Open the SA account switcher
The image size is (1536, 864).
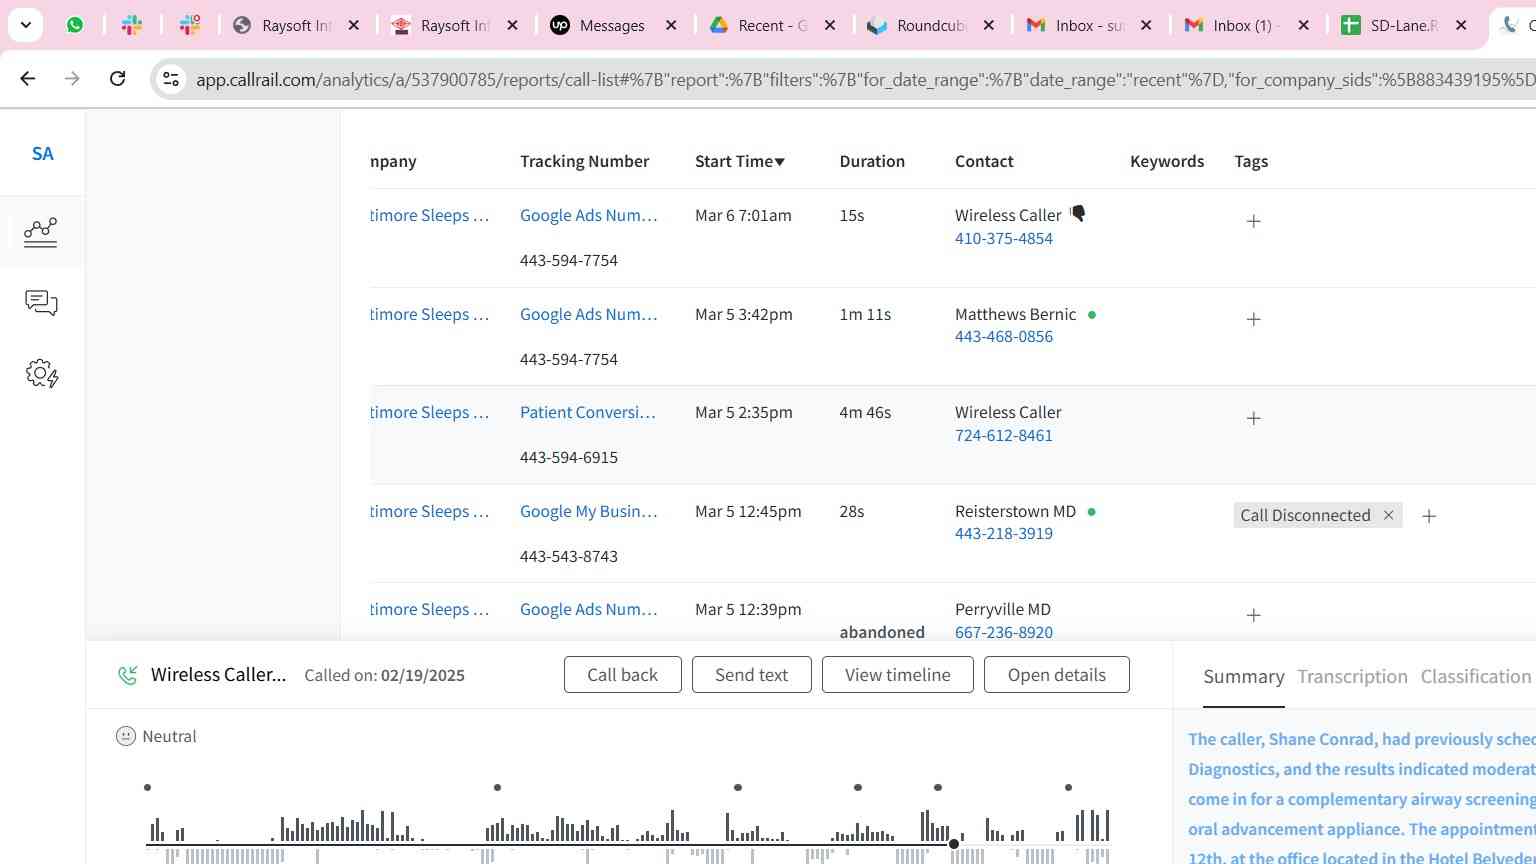[x=42, y=153]
